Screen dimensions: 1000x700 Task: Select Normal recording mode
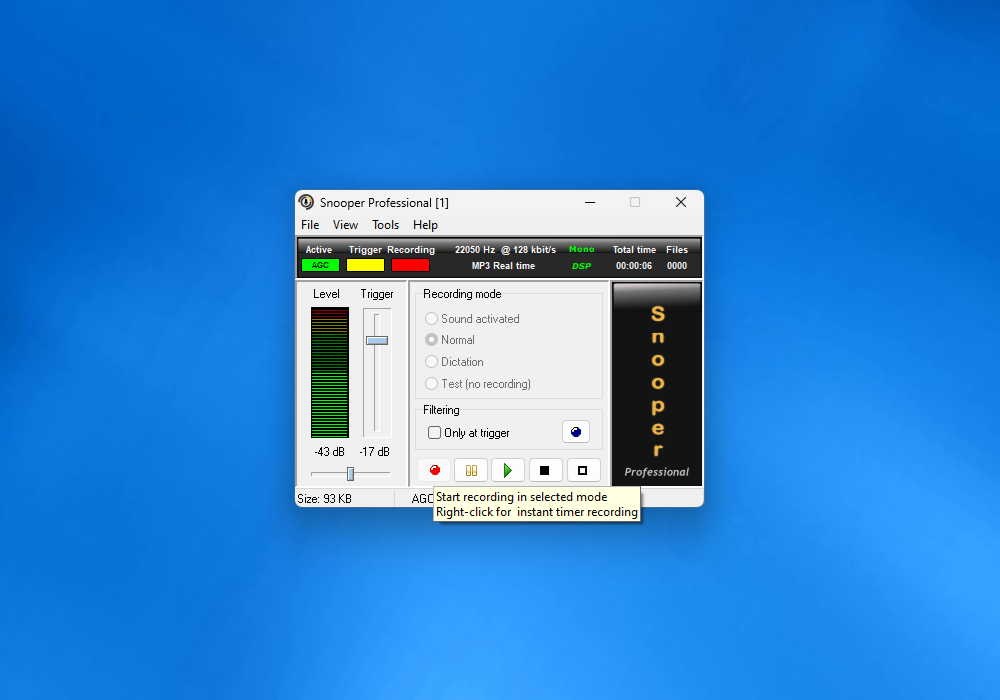pos(450,340)
